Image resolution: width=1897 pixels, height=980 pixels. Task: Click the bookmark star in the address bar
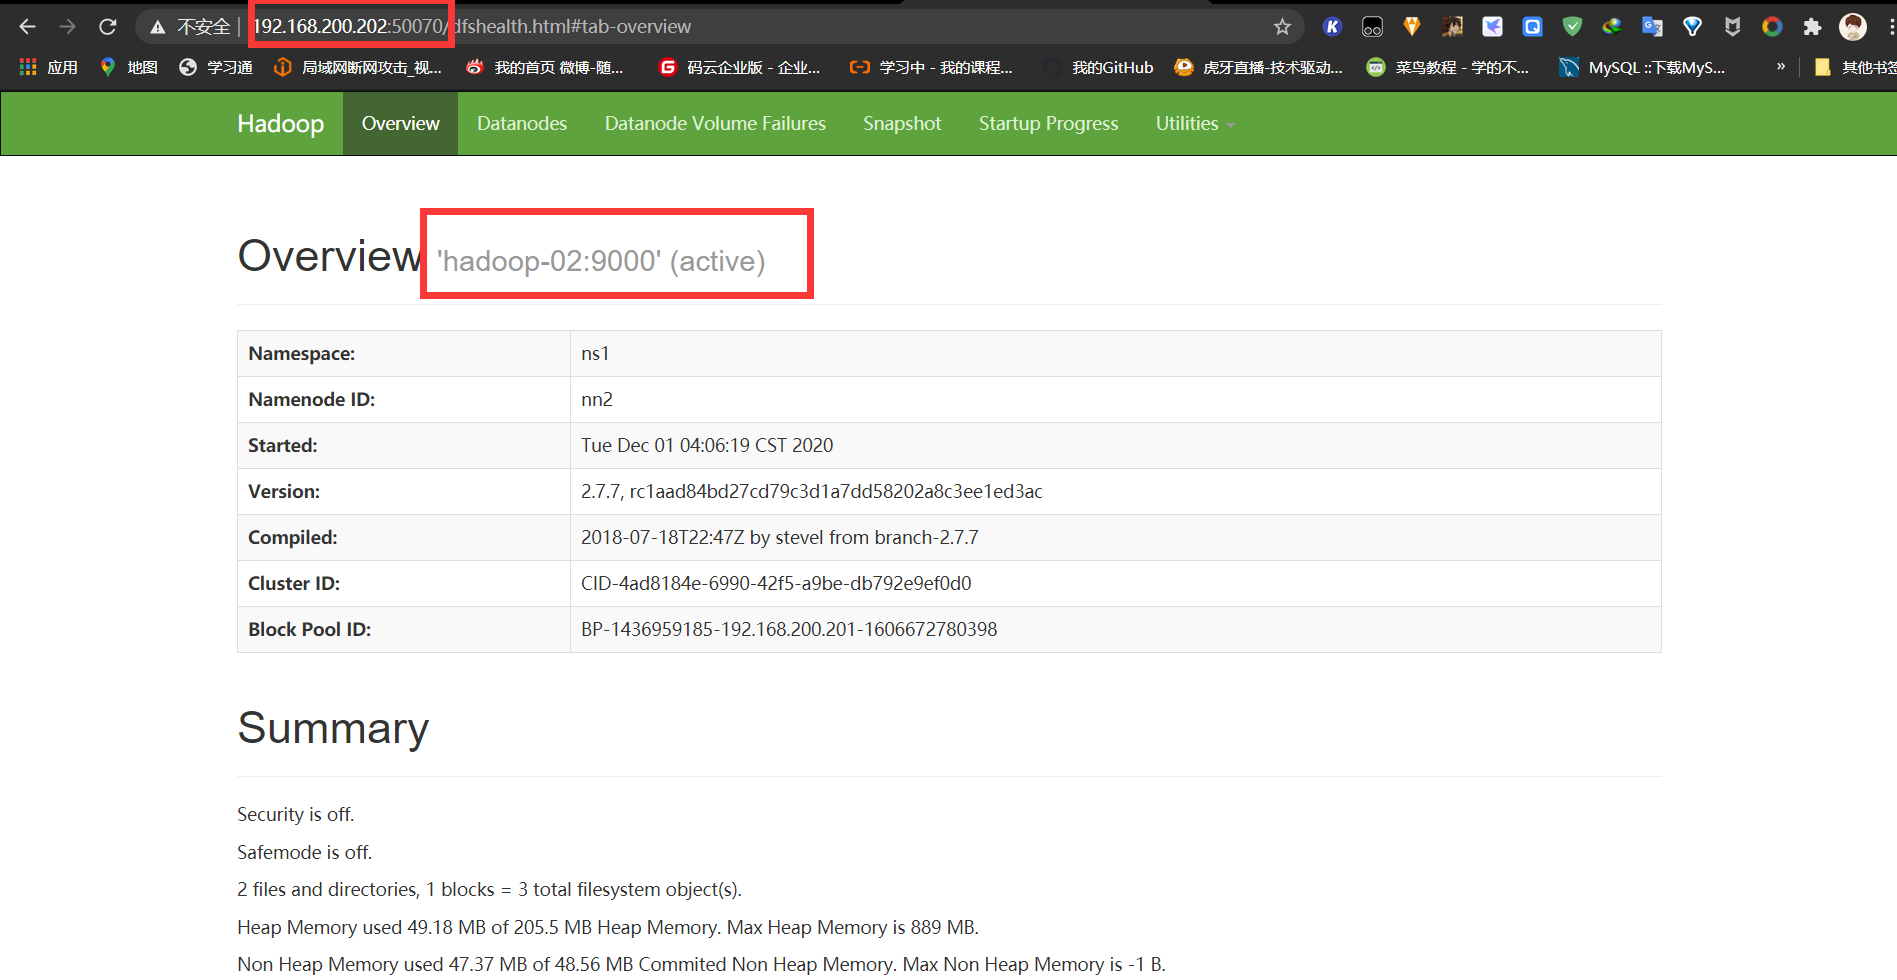pyautogui.click(x=1282, y=26)
